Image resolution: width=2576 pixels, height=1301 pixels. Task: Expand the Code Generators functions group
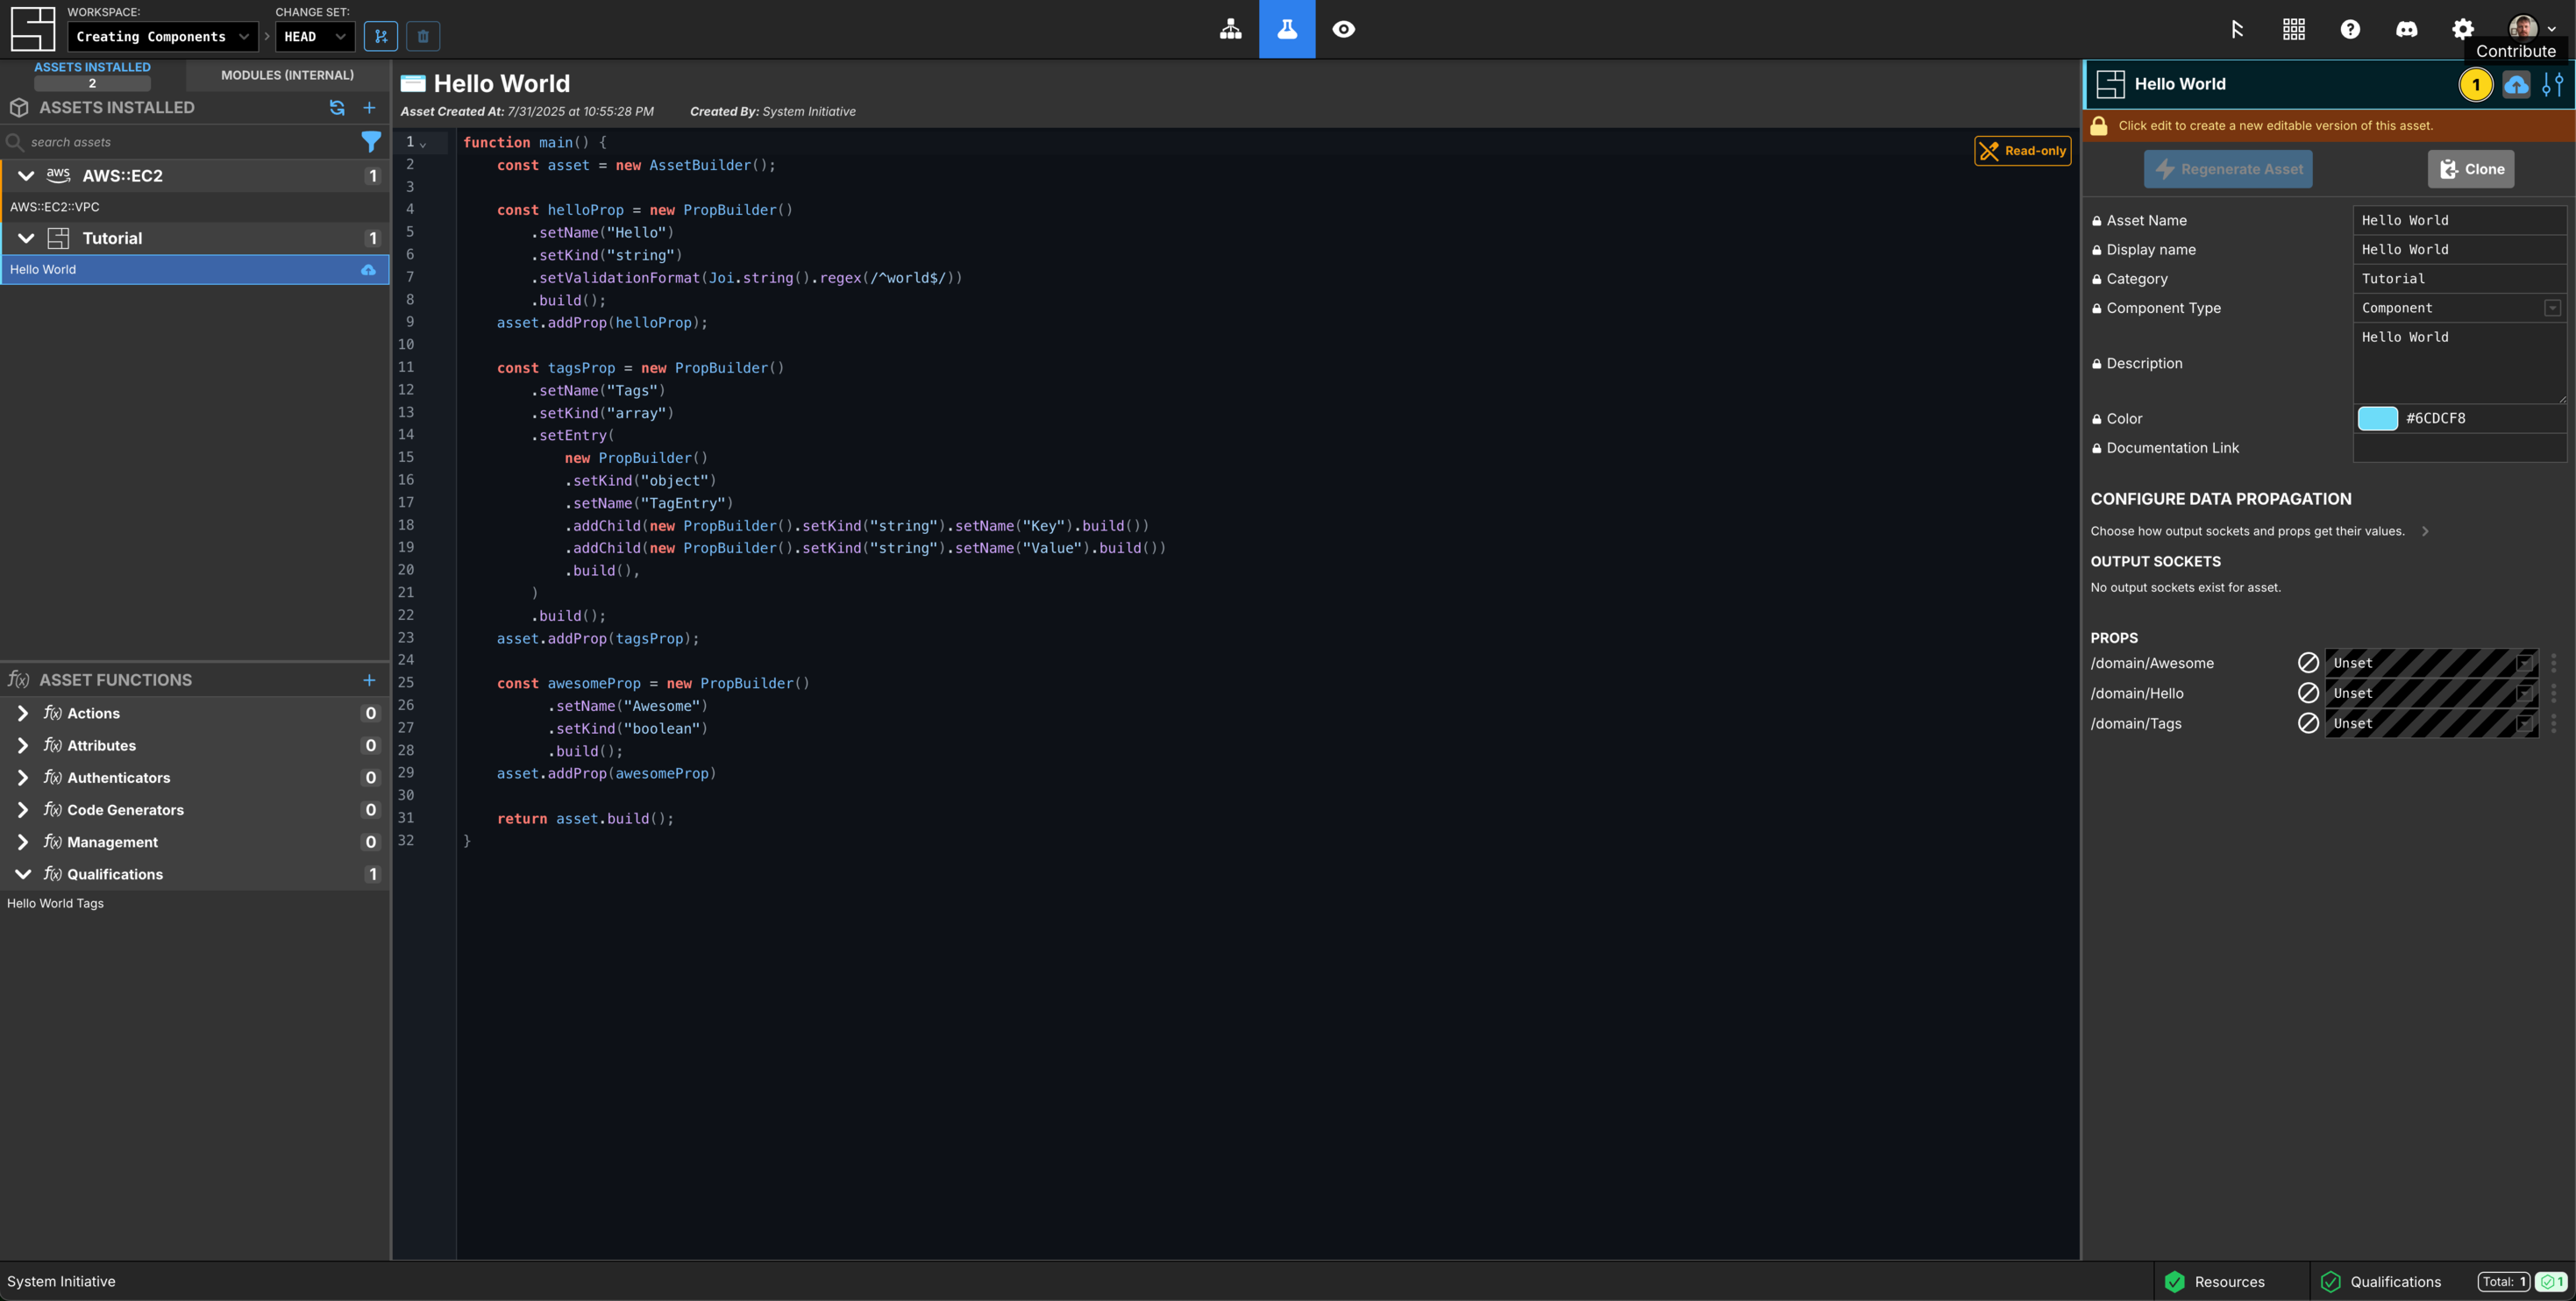23,810
